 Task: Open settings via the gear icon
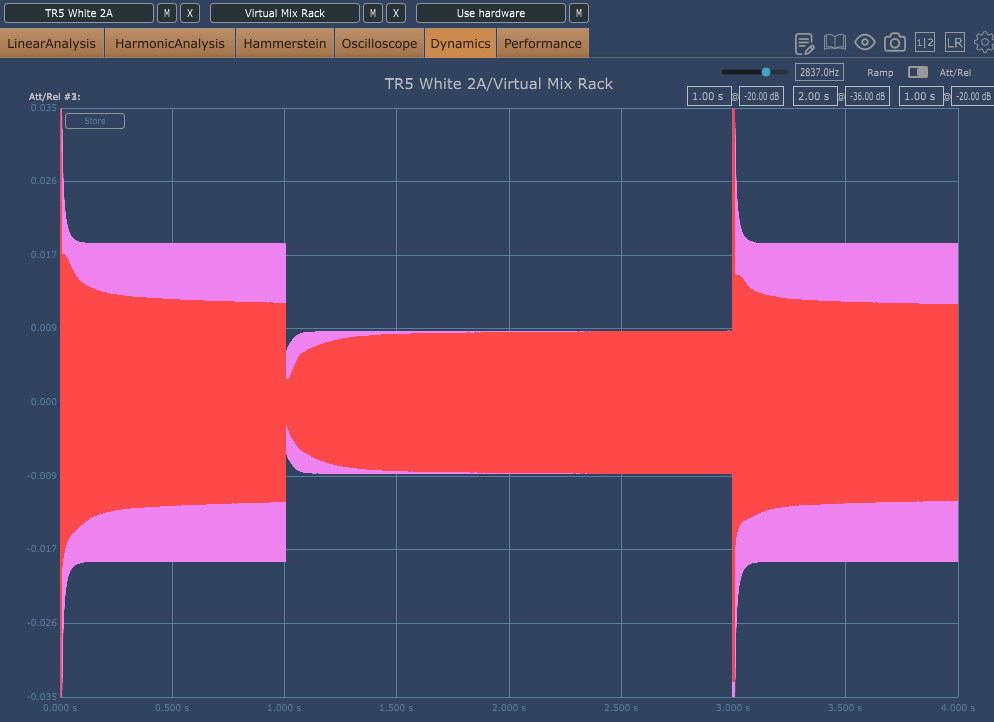coord(984,42)
